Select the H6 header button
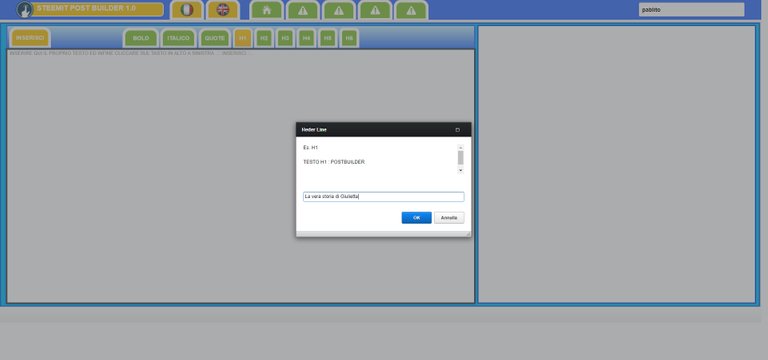768x360 pixels. pyautogui.click(x=349, y=38)
